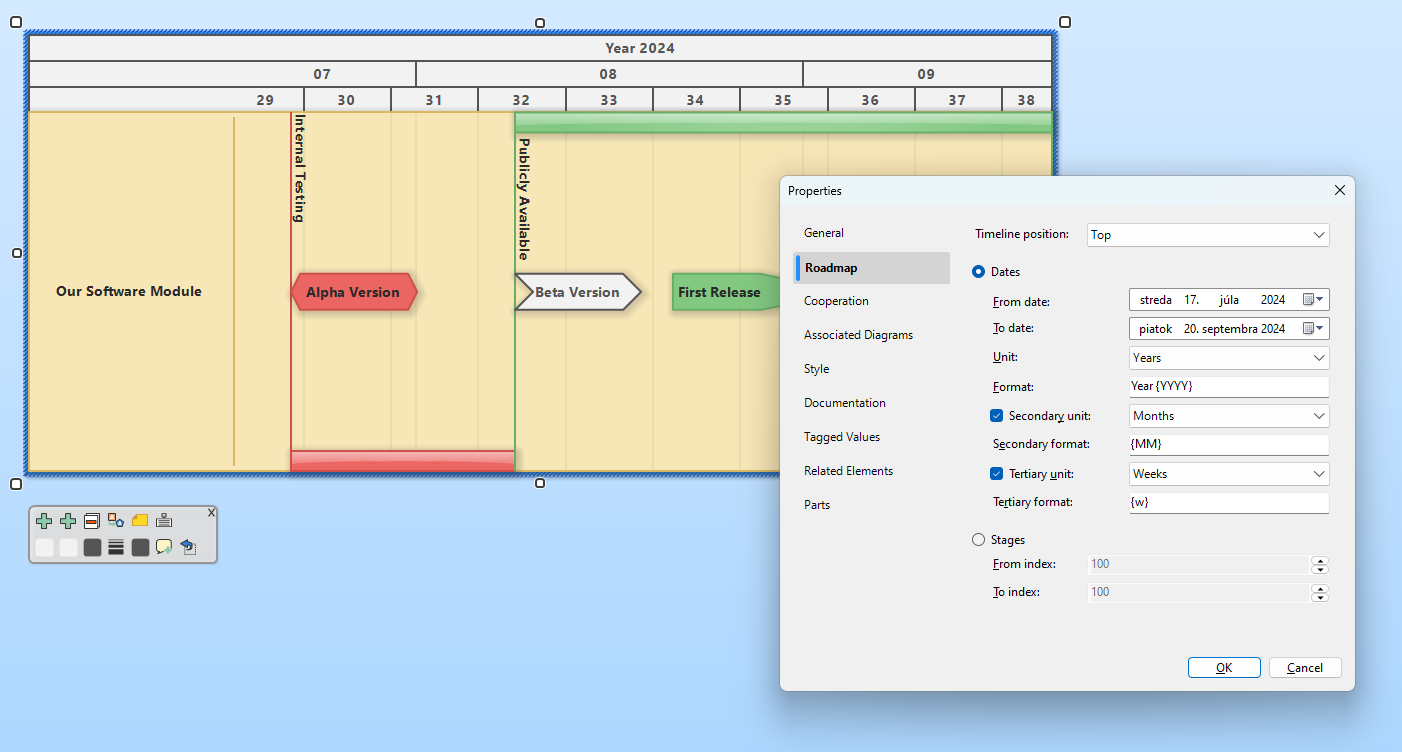Open the Secondary unit dropdown showing Months
This screenshot has width=1402, height=752.
(x=1229, y=416)
